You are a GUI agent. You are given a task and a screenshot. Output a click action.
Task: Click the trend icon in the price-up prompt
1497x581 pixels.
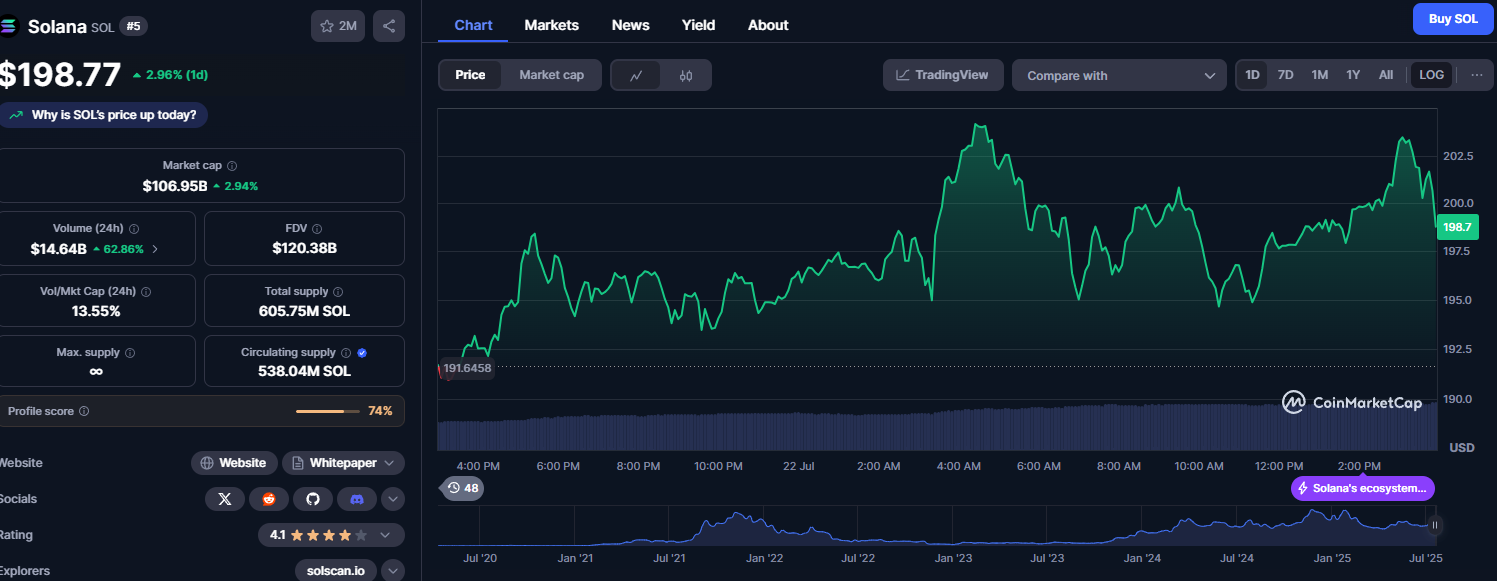coord(16,115)
